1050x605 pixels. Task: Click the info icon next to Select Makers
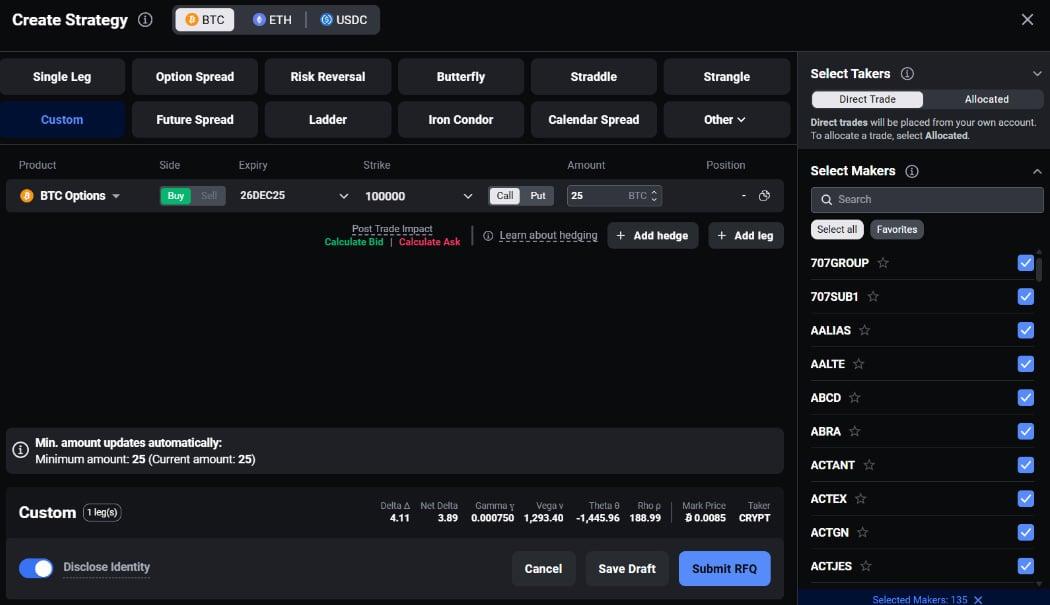click(911, 171)
